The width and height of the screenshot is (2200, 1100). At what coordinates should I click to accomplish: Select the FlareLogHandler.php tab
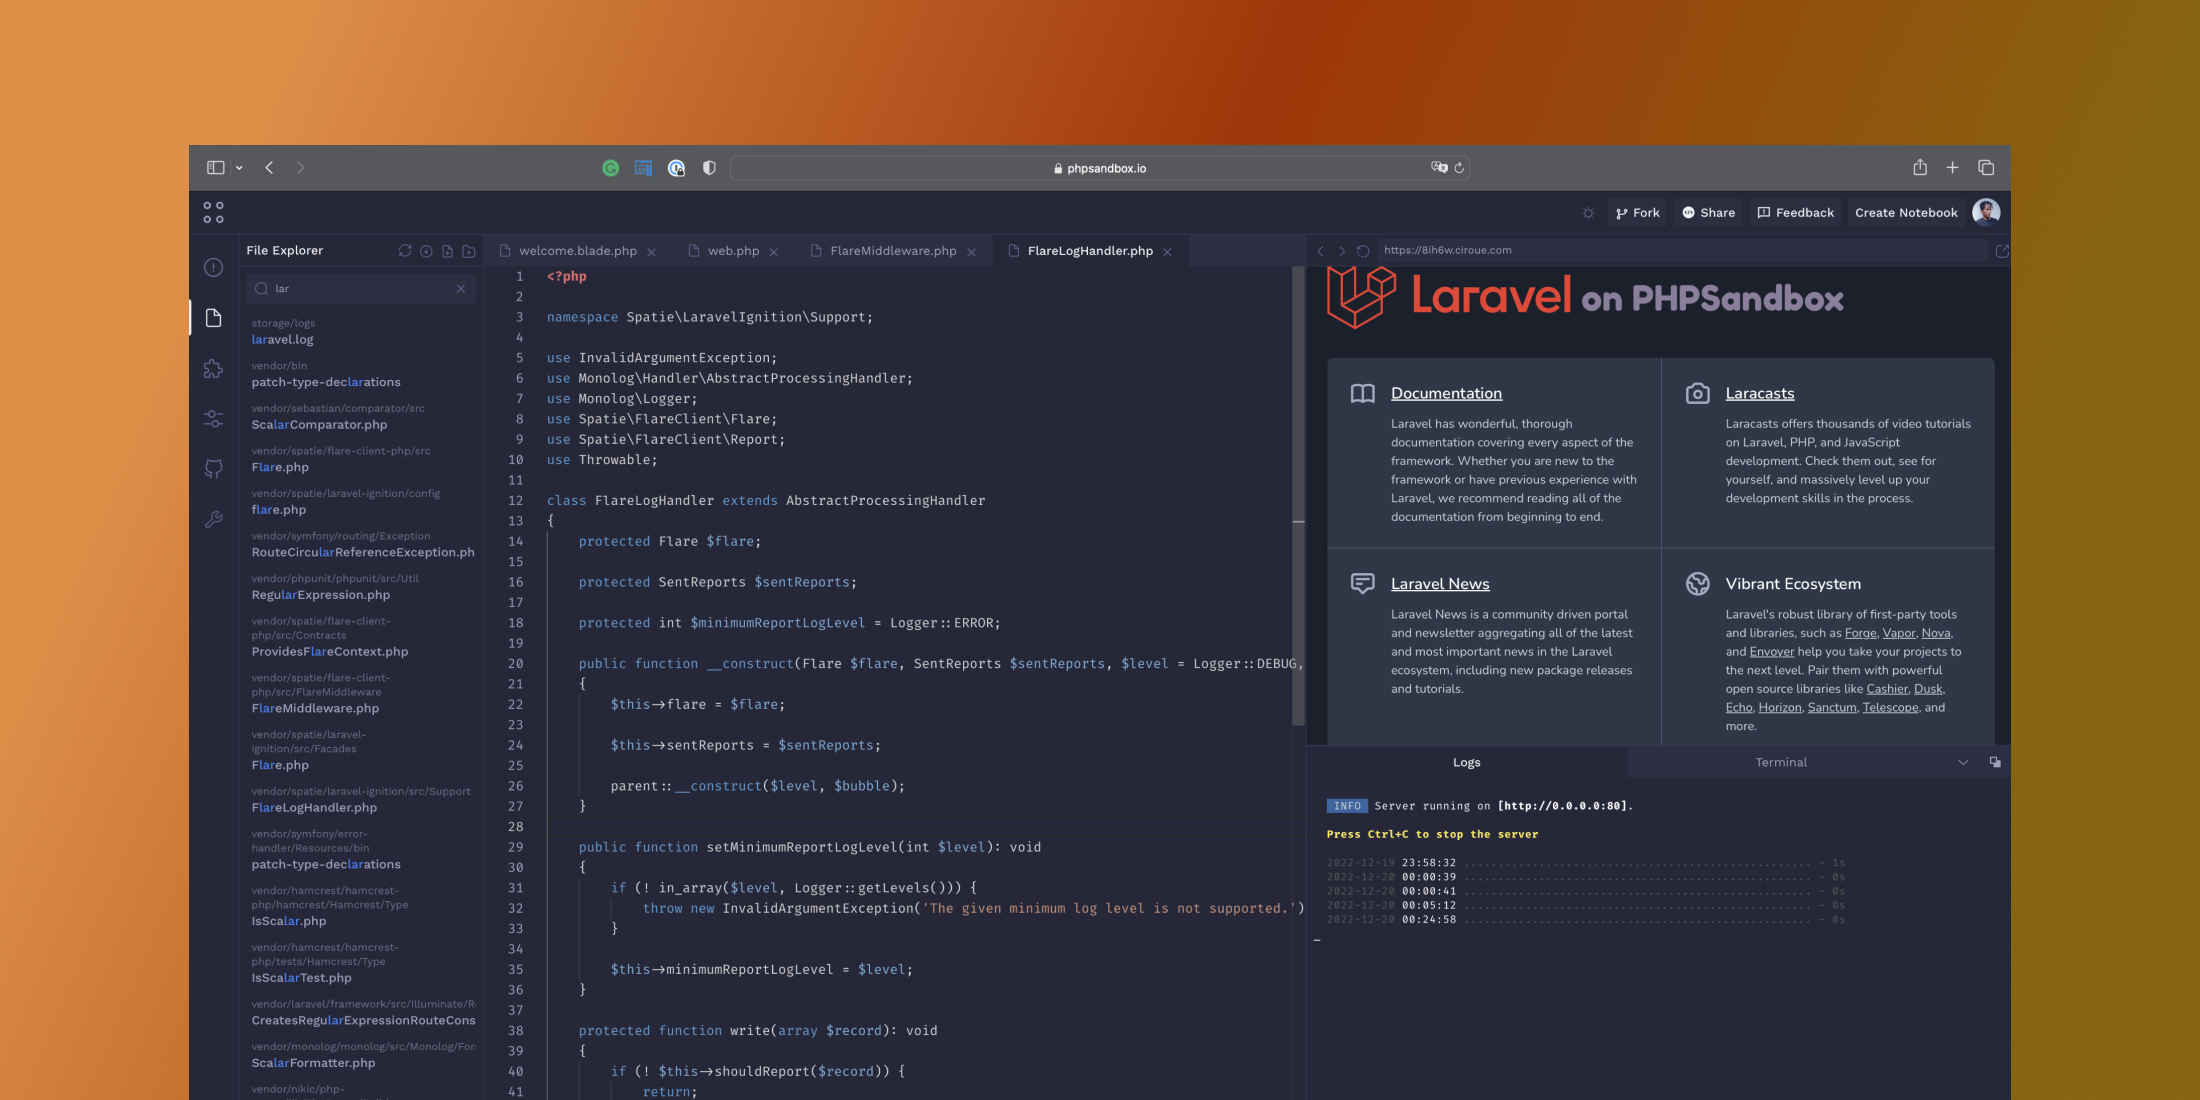click(1090, 251)
